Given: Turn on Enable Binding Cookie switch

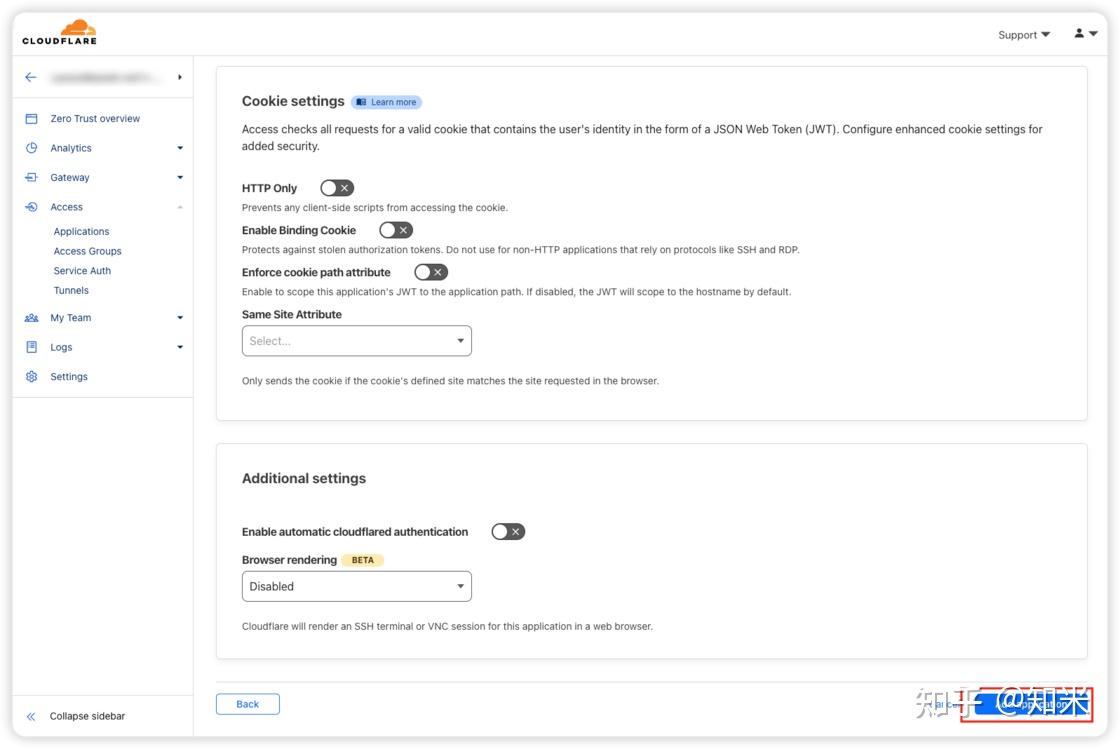Looking at the screenshot, I should 396,230.
